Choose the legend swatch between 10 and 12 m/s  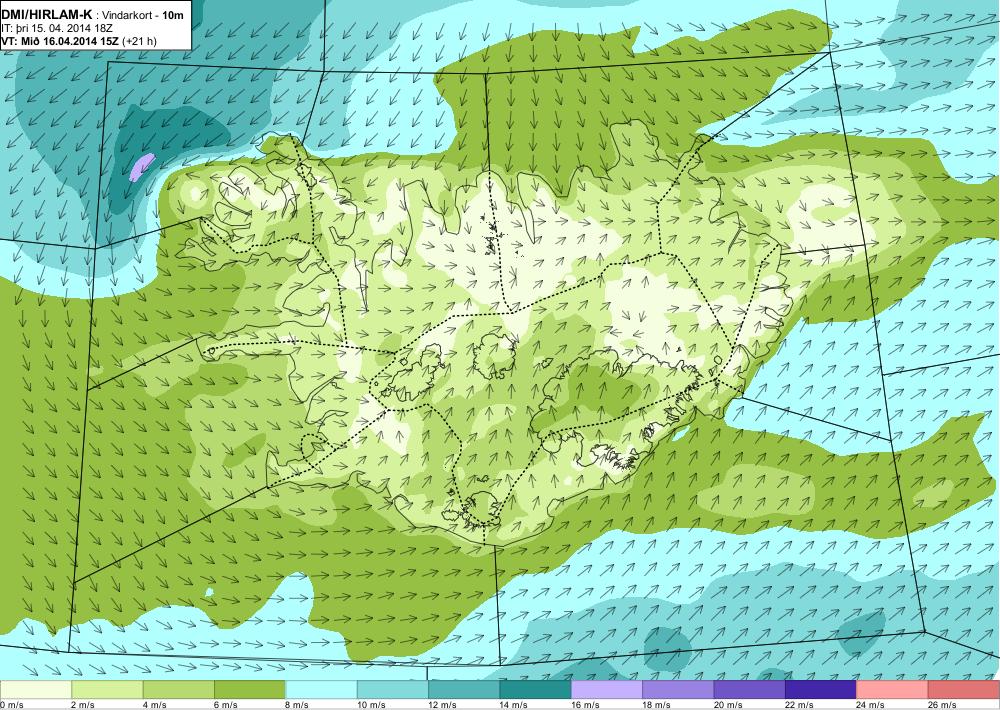(393, 690)
